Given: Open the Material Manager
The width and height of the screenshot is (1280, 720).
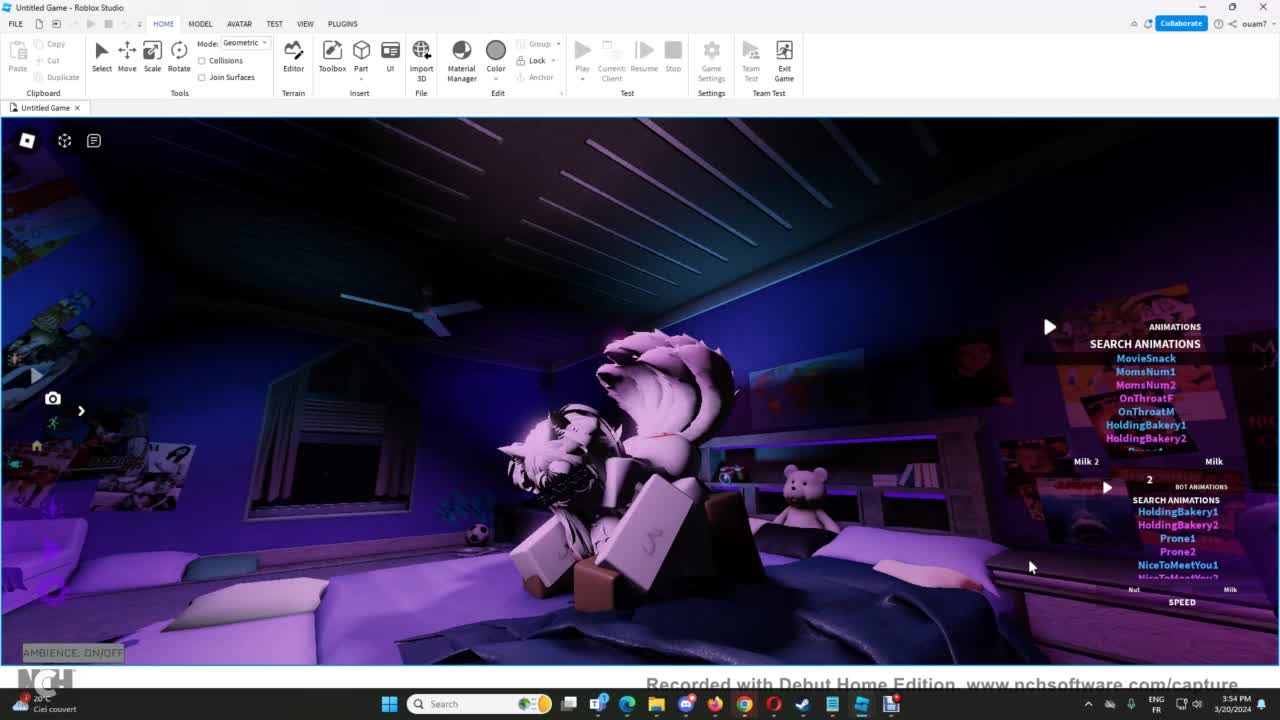Looking at the screenshot, I should tap(461, 56).
